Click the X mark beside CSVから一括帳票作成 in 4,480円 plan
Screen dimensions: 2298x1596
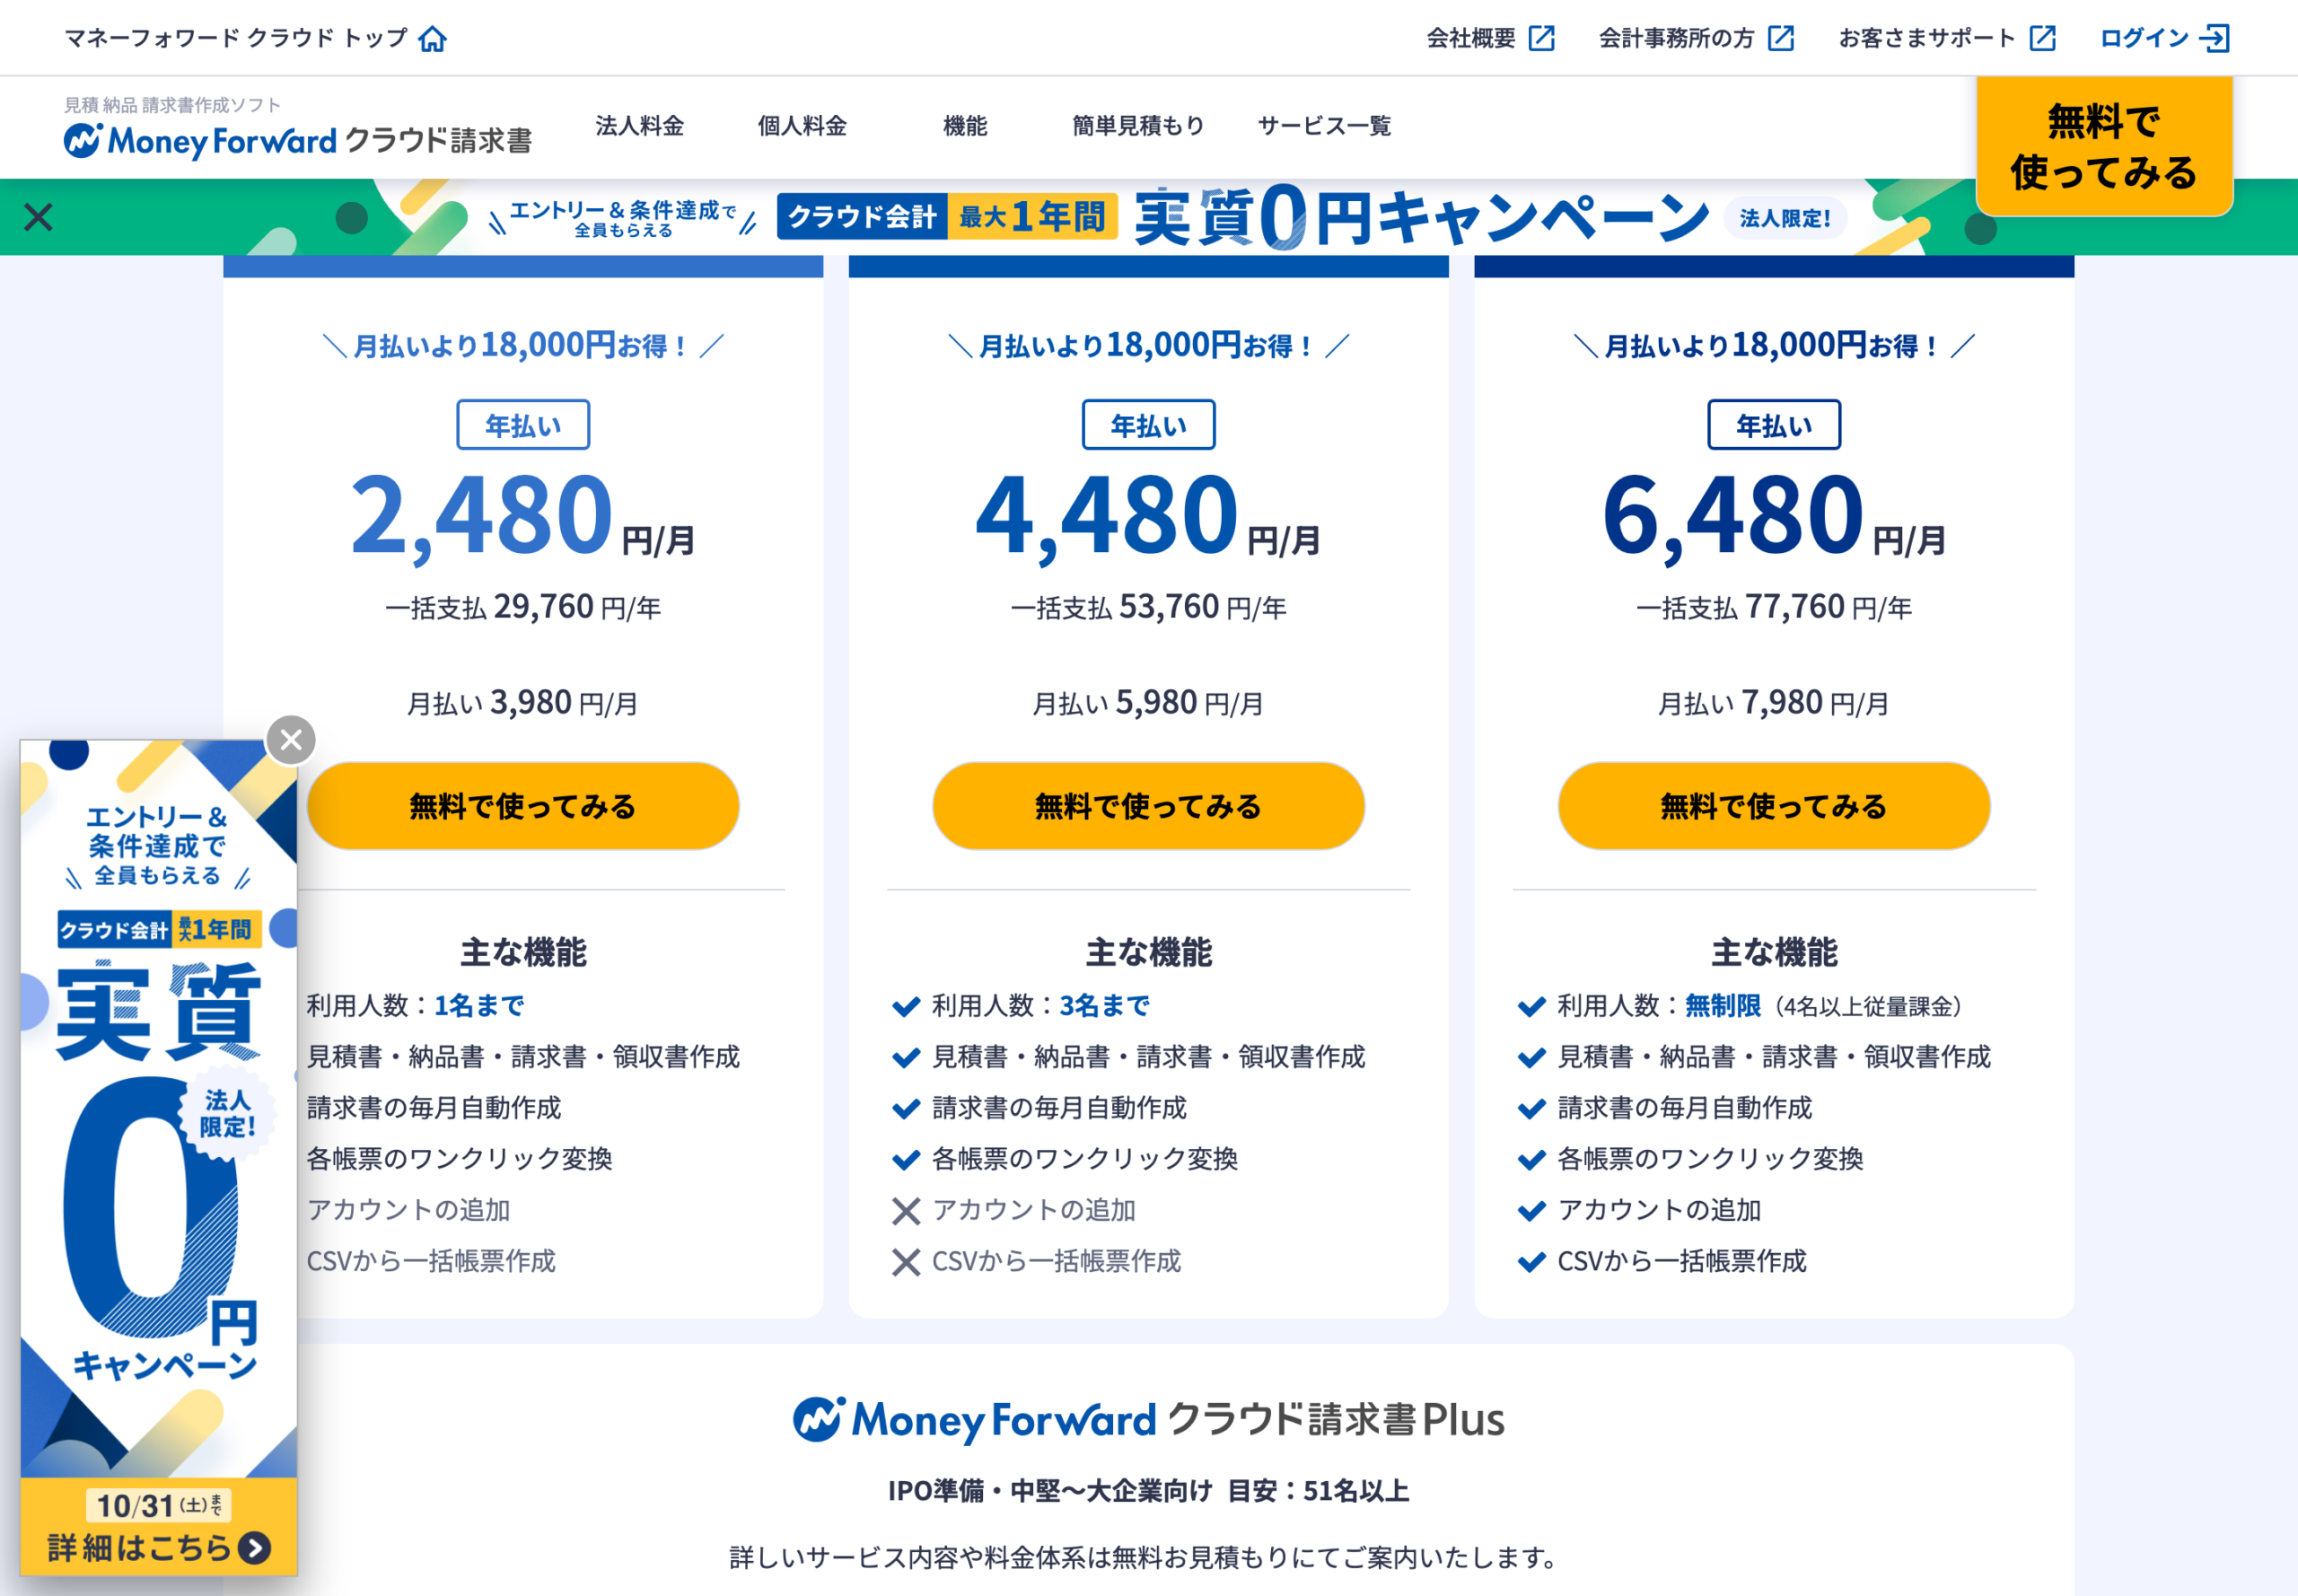point(906,1262)
